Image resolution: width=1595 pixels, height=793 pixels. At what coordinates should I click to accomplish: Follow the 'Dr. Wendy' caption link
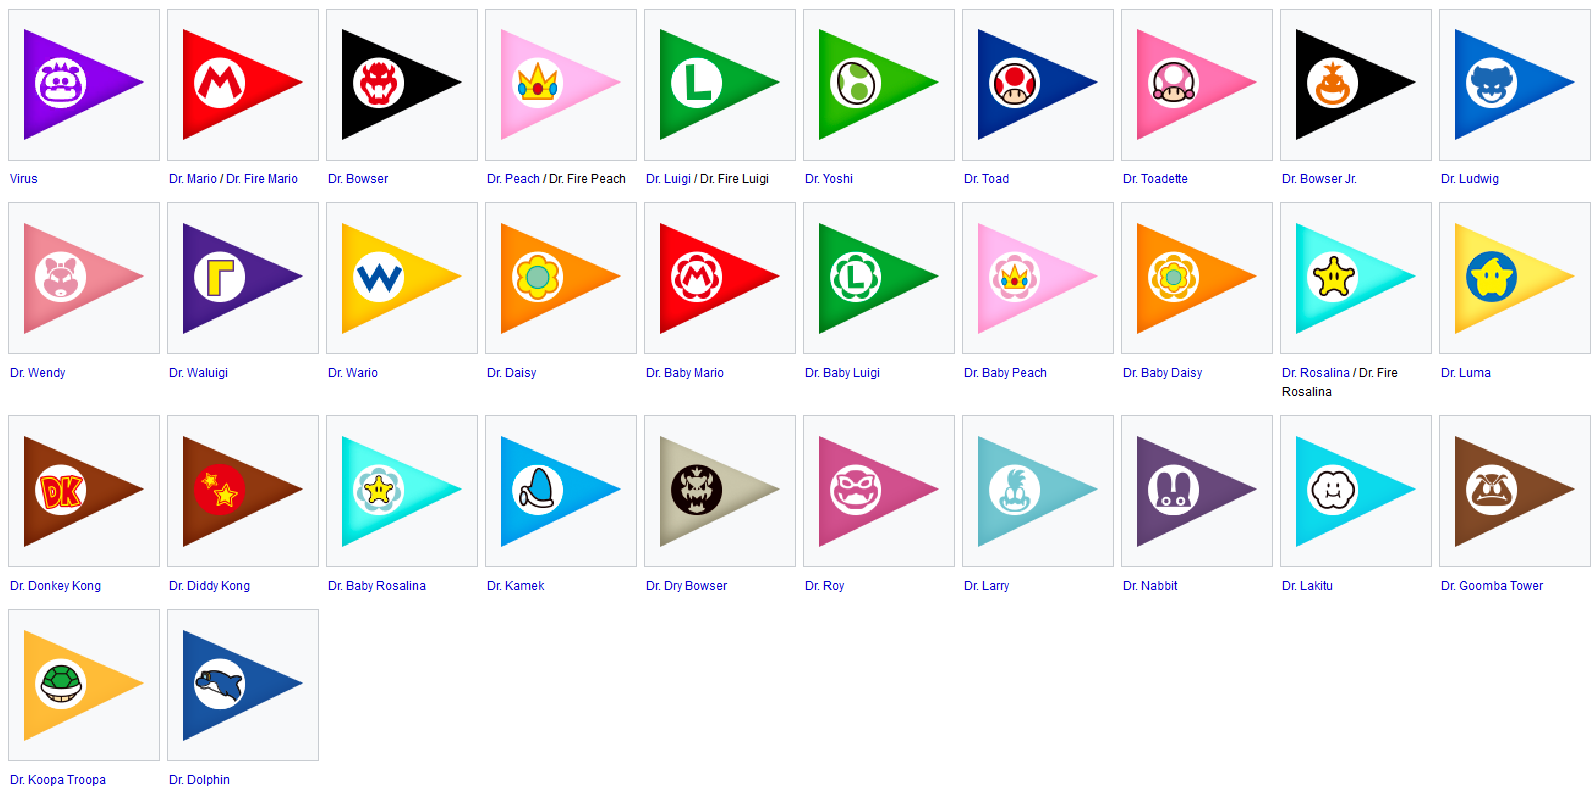click(x=38, y=373)
